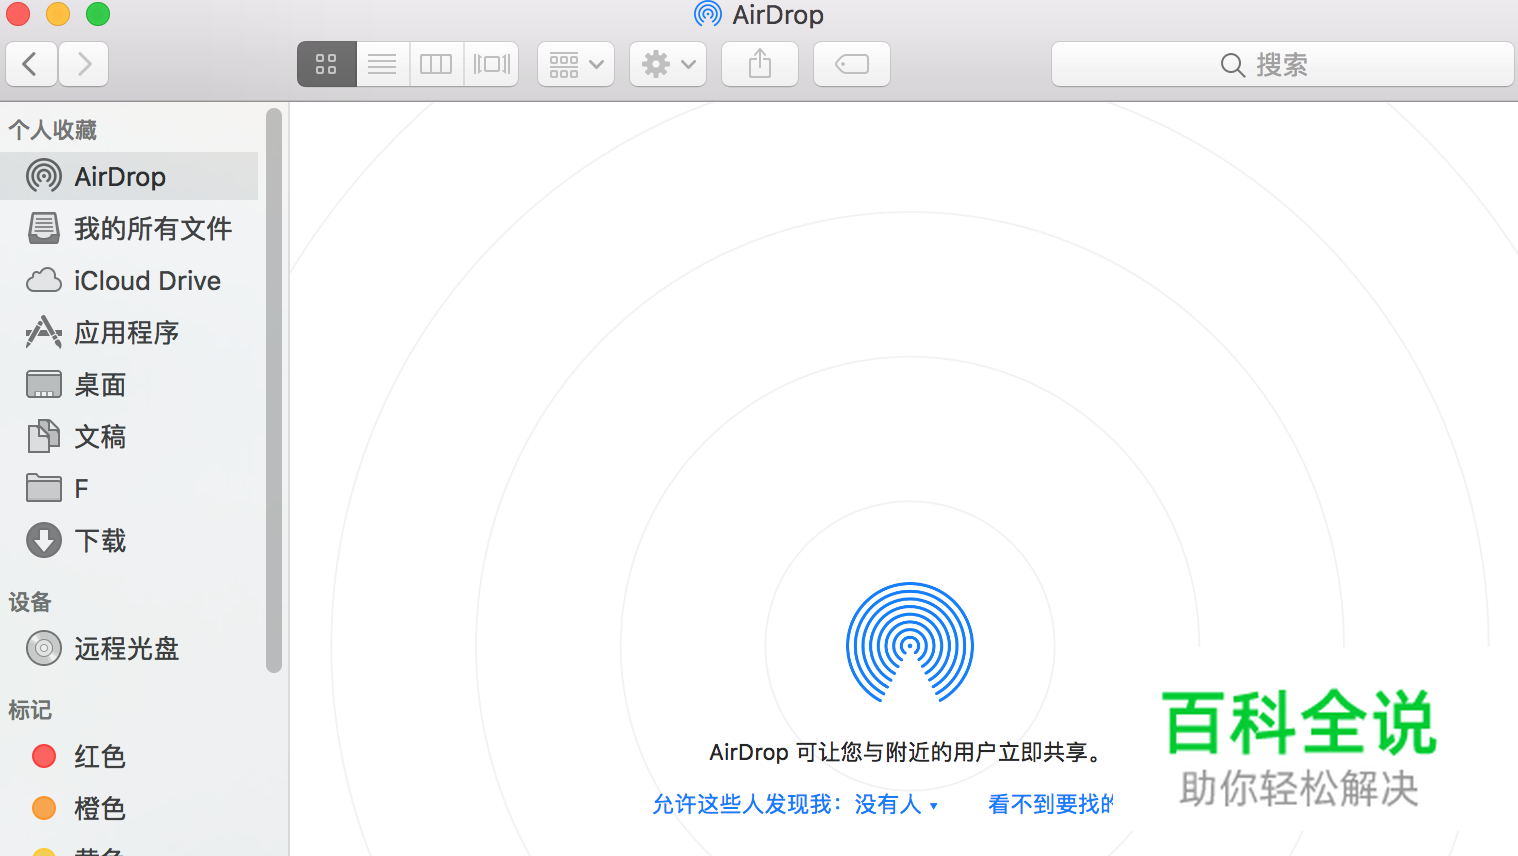Image resolution: width=1518 pixels, height=856 pixels.
Task: Switch to column view
Action: (436, 65)
